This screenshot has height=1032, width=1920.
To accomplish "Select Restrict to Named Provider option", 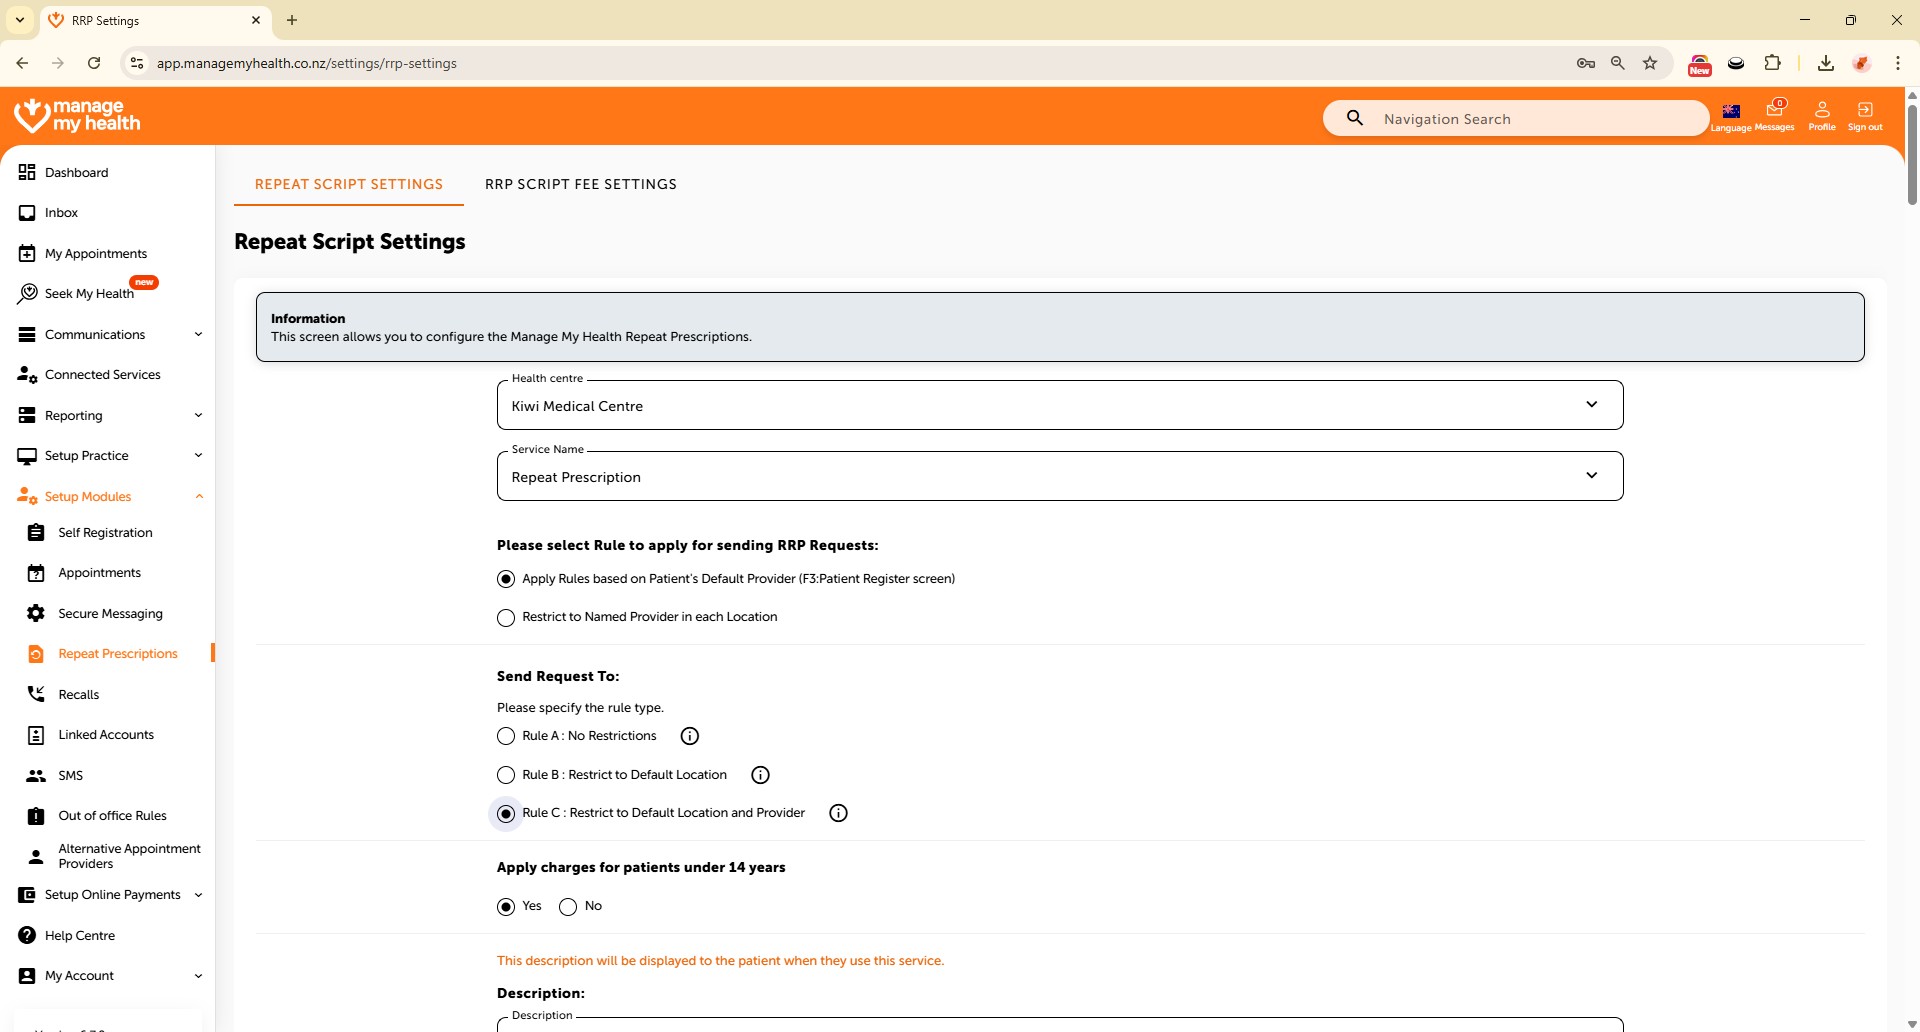I will click(506, 618).
